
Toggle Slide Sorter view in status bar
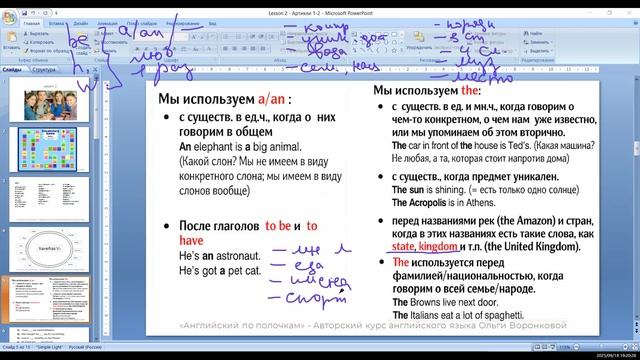click(x=545, y=347)
